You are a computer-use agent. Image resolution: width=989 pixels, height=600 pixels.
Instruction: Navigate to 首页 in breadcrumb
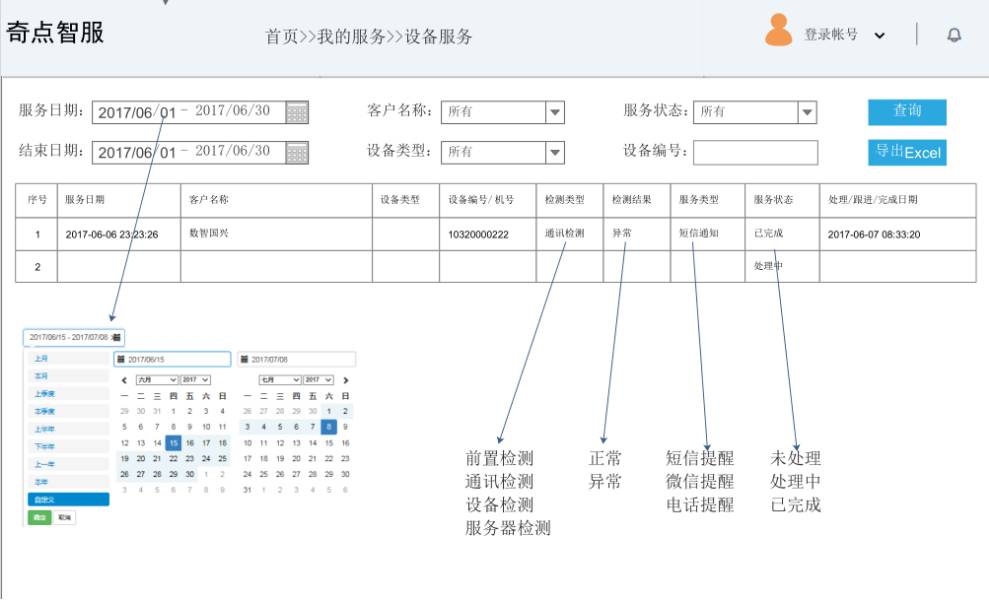coord(281,37)
